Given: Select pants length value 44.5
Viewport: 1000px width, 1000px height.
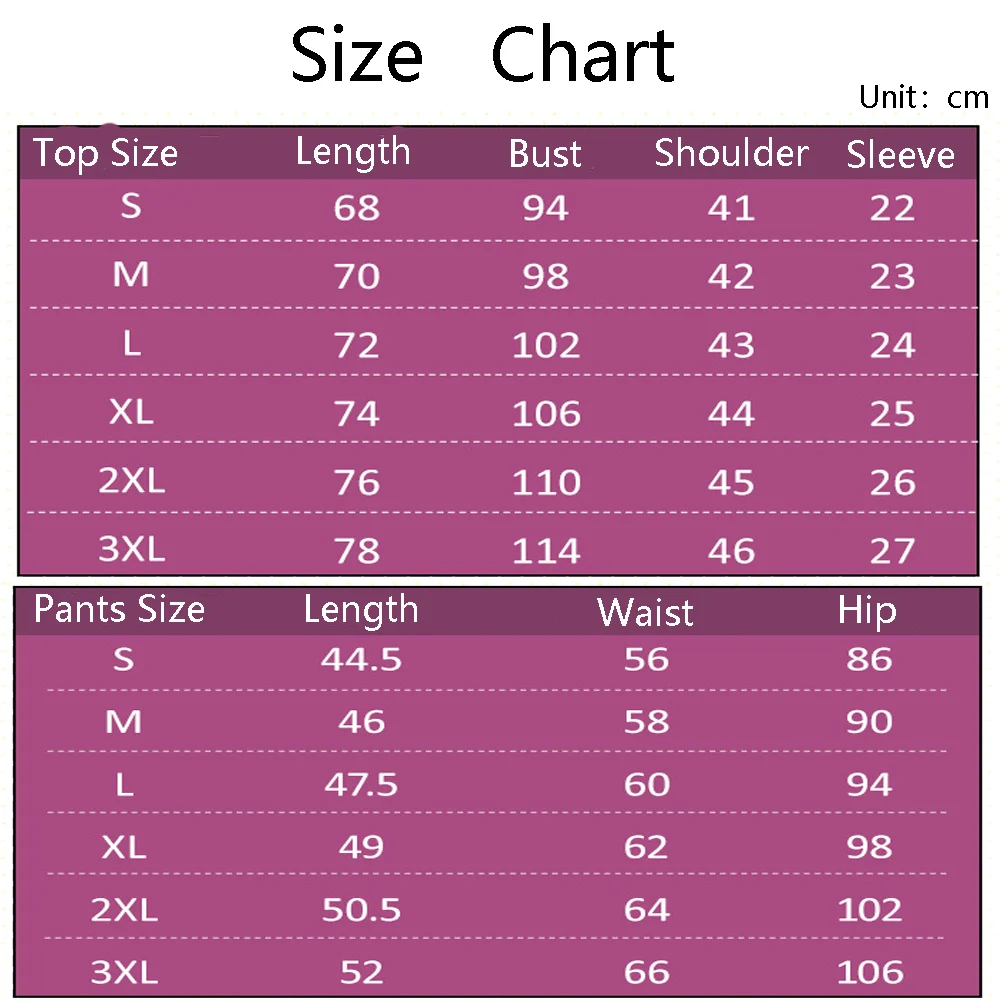Looking at the screenshot, I should pyautogui.click(x=362, y=659).
